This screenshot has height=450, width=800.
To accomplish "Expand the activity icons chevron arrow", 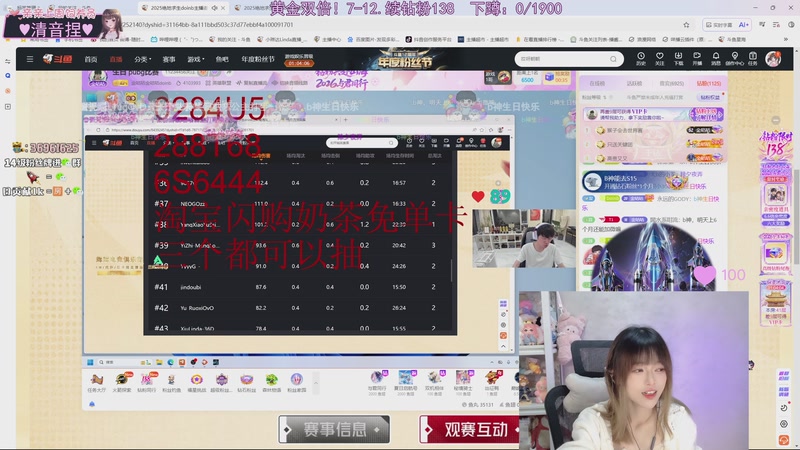I will tap(316, 383).
